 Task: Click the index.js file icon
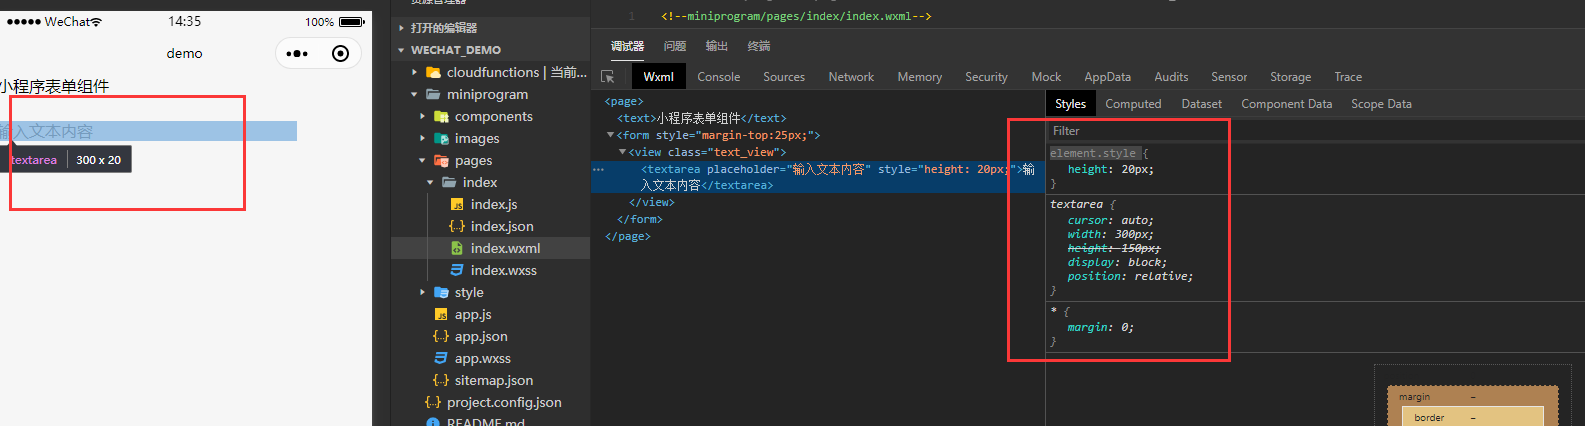click(457, 204)
